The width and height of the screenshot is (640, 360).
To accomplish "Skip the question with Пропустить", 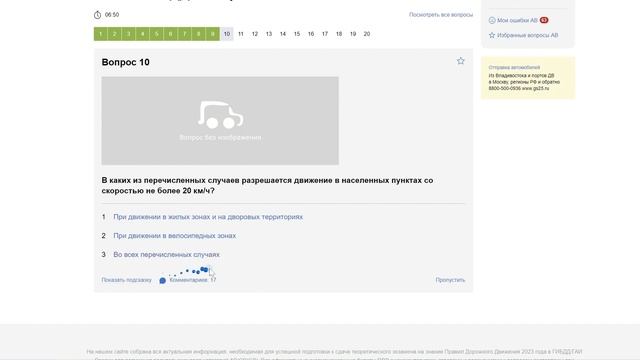I will tap(450, 280).
